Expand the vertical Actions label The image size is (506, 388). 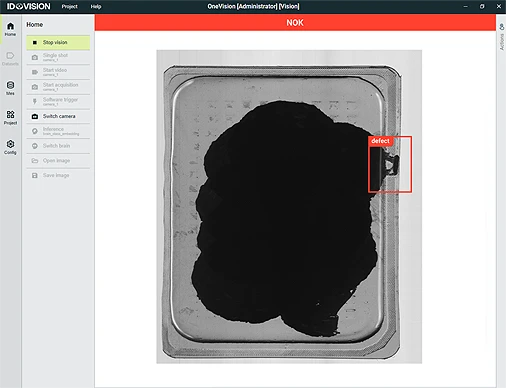coord(502,42)
